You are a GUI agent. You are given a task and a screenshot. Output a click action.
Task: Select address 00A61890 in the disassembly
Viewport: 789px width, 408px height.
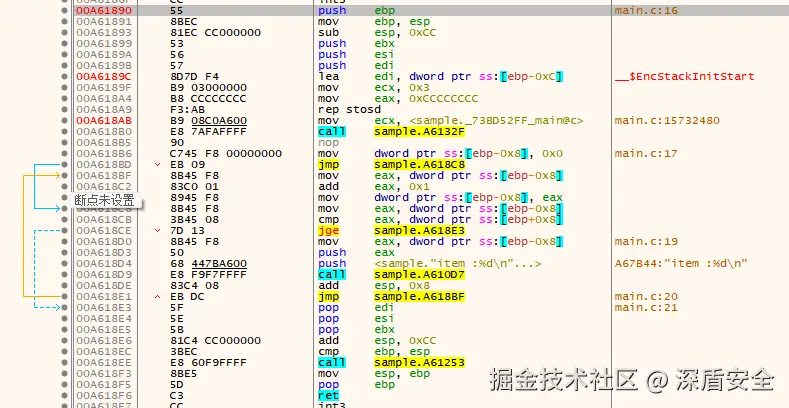tap(104, 11)
